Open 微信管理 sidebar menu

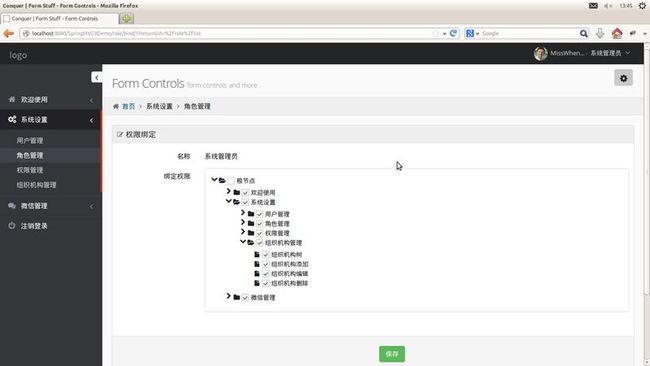(x=51, y=206)
